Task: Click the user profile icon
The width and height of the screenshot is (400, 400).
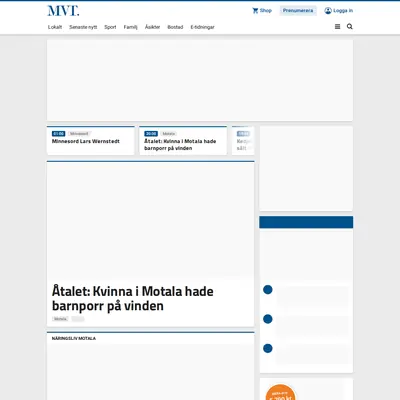Action: click(x=328, y=11)
